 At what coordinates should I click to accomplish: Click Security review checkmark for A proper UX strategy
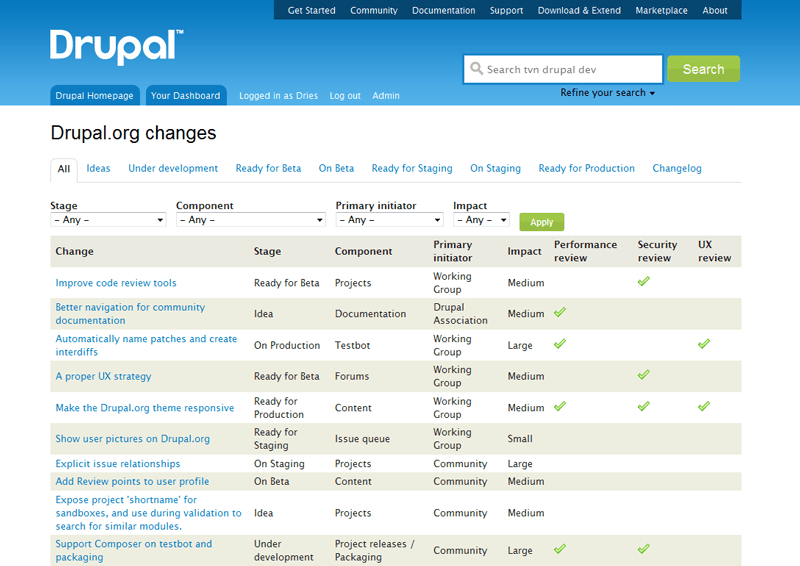pos(643,375)
